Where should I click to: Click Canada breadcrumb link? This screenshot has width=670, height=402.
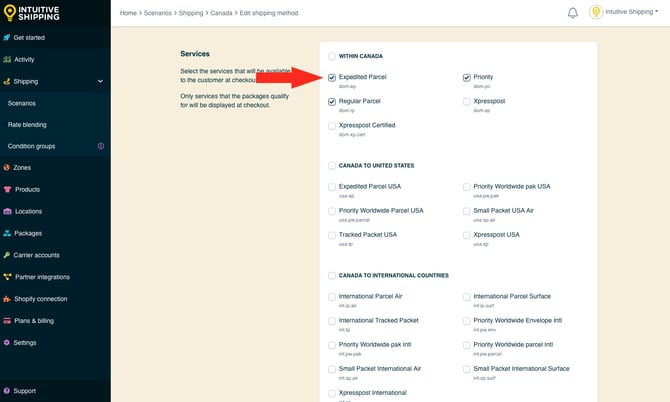(221, 13)
